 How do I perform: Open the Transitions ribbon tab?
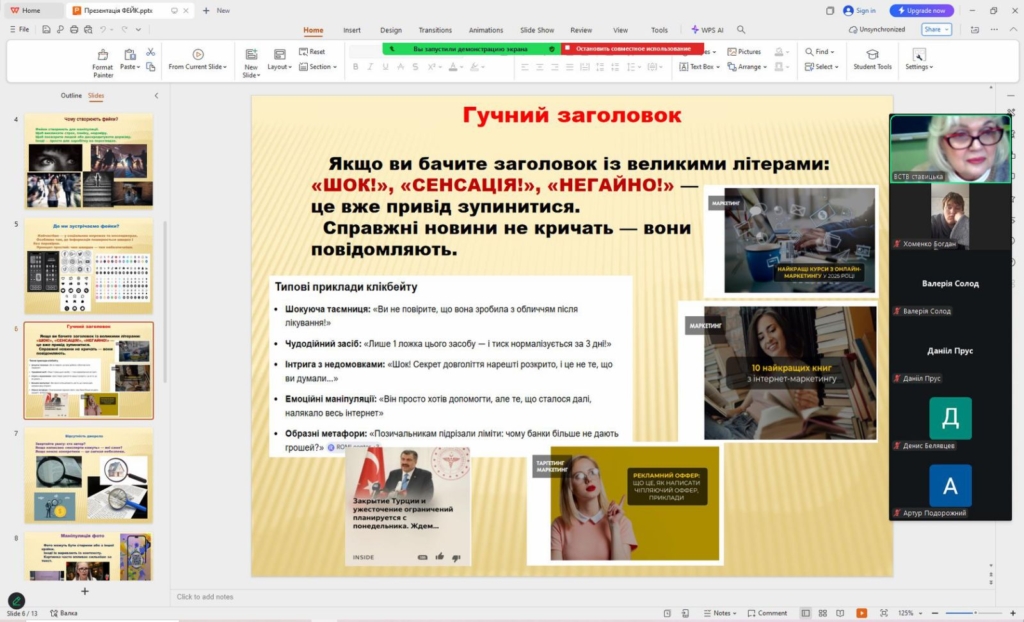[435, 30]
